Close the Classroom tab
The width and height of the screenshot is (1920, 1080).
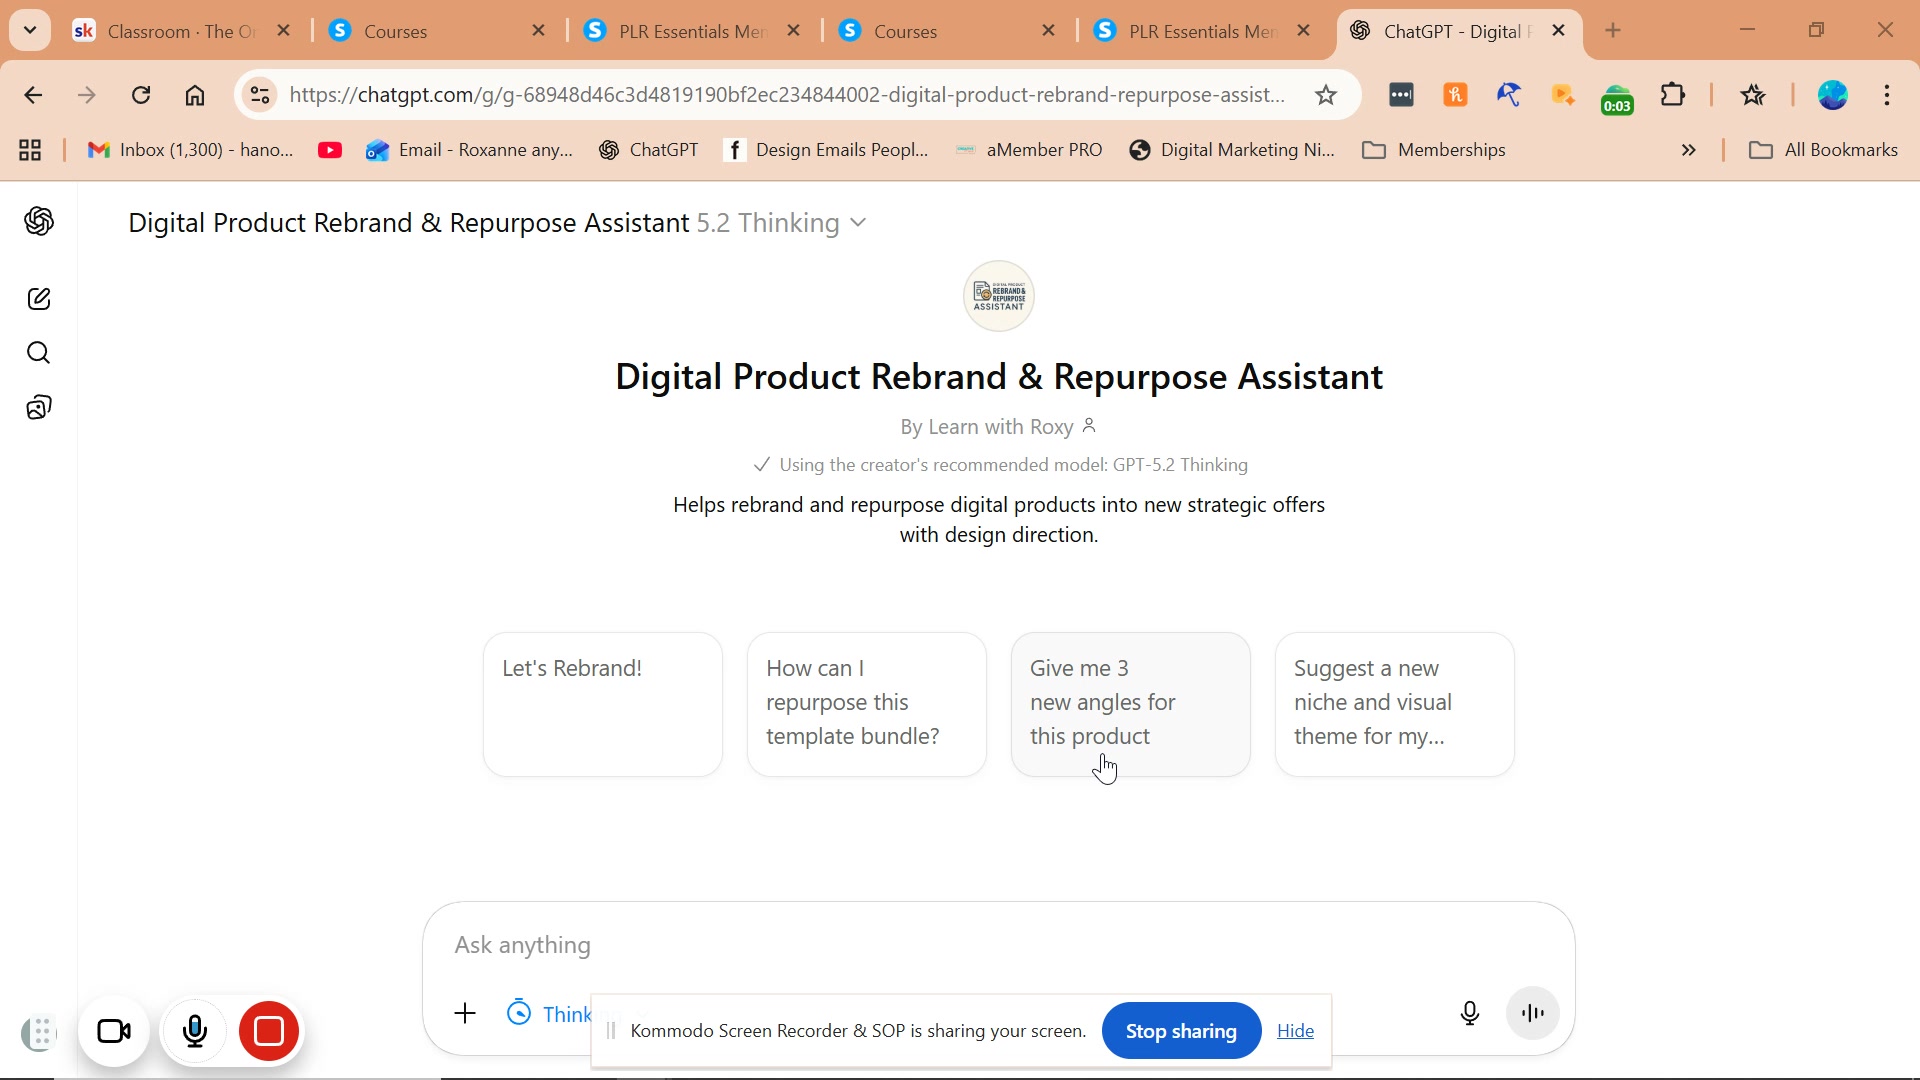284,31
